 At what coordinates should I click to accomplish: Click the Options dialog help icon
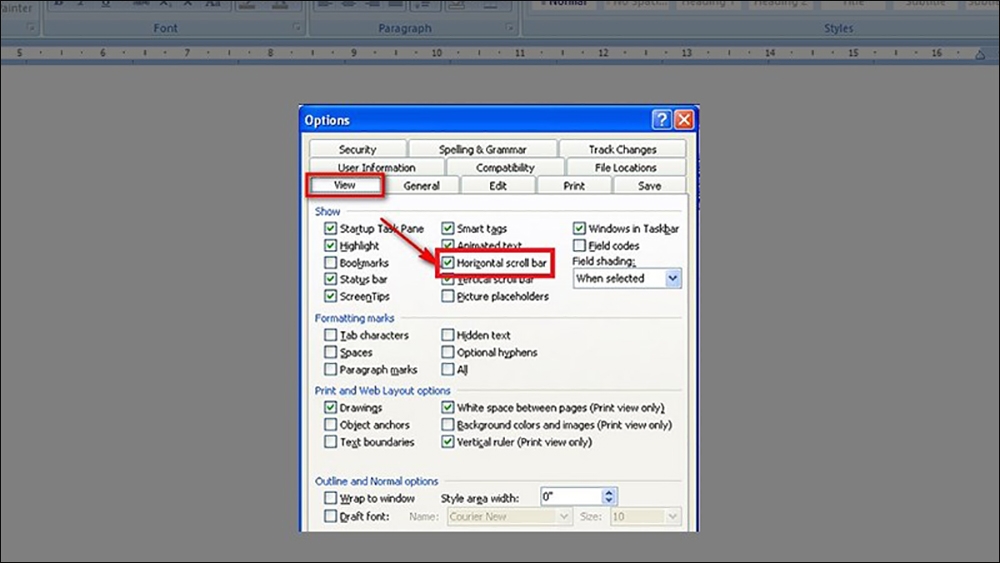click(x=661, y=119)
